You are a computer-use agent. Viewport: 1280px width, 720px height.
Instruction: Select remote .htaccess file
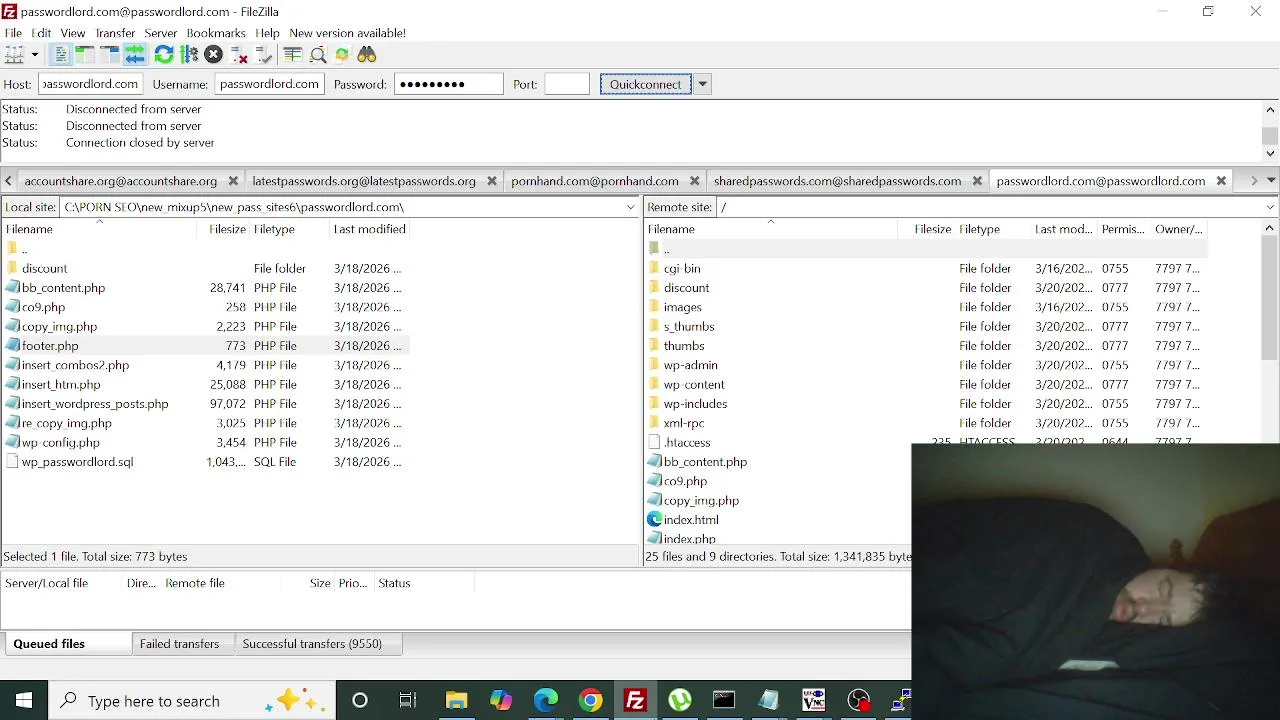687,443
